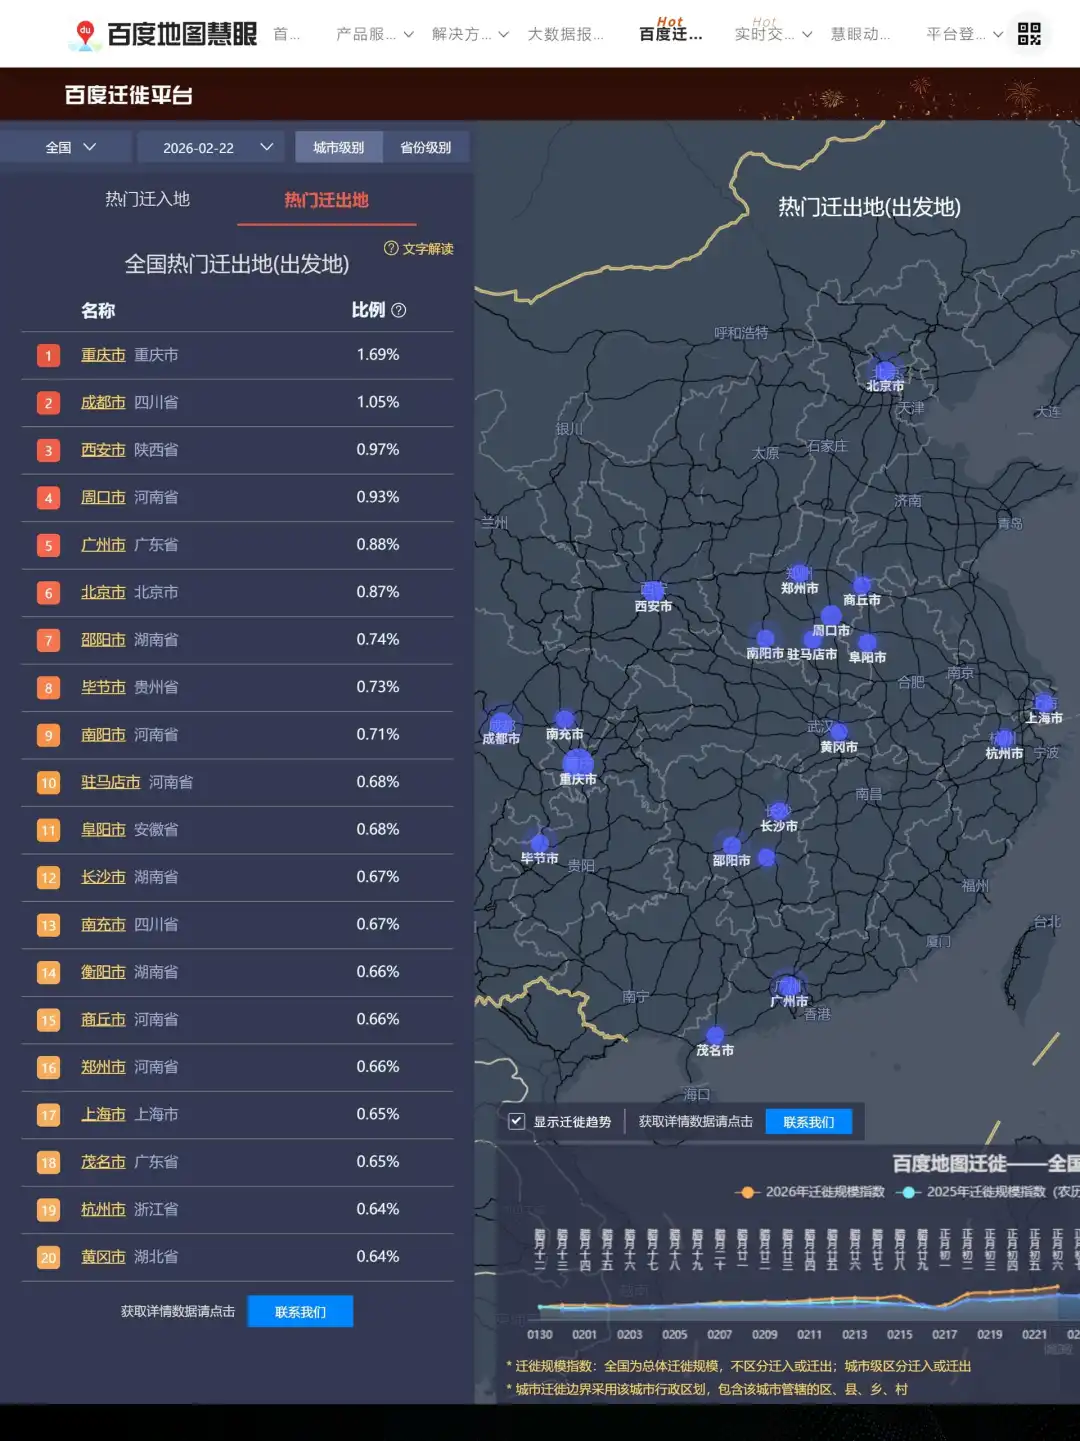Image resolution: width=1080 pixels, height=1441 pixels.
Task: Open the 衡阳市 city link
Action: (103, 972)
